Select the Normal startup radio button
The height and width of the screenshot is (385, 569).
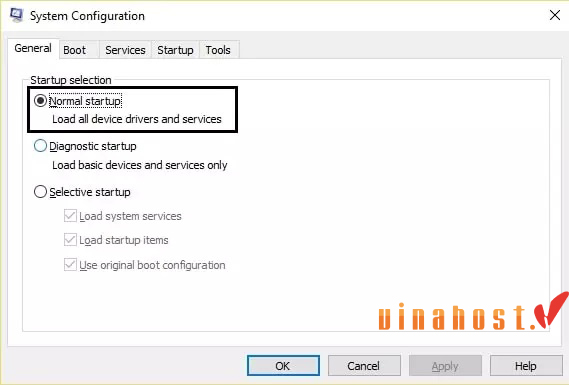[40, 101]
